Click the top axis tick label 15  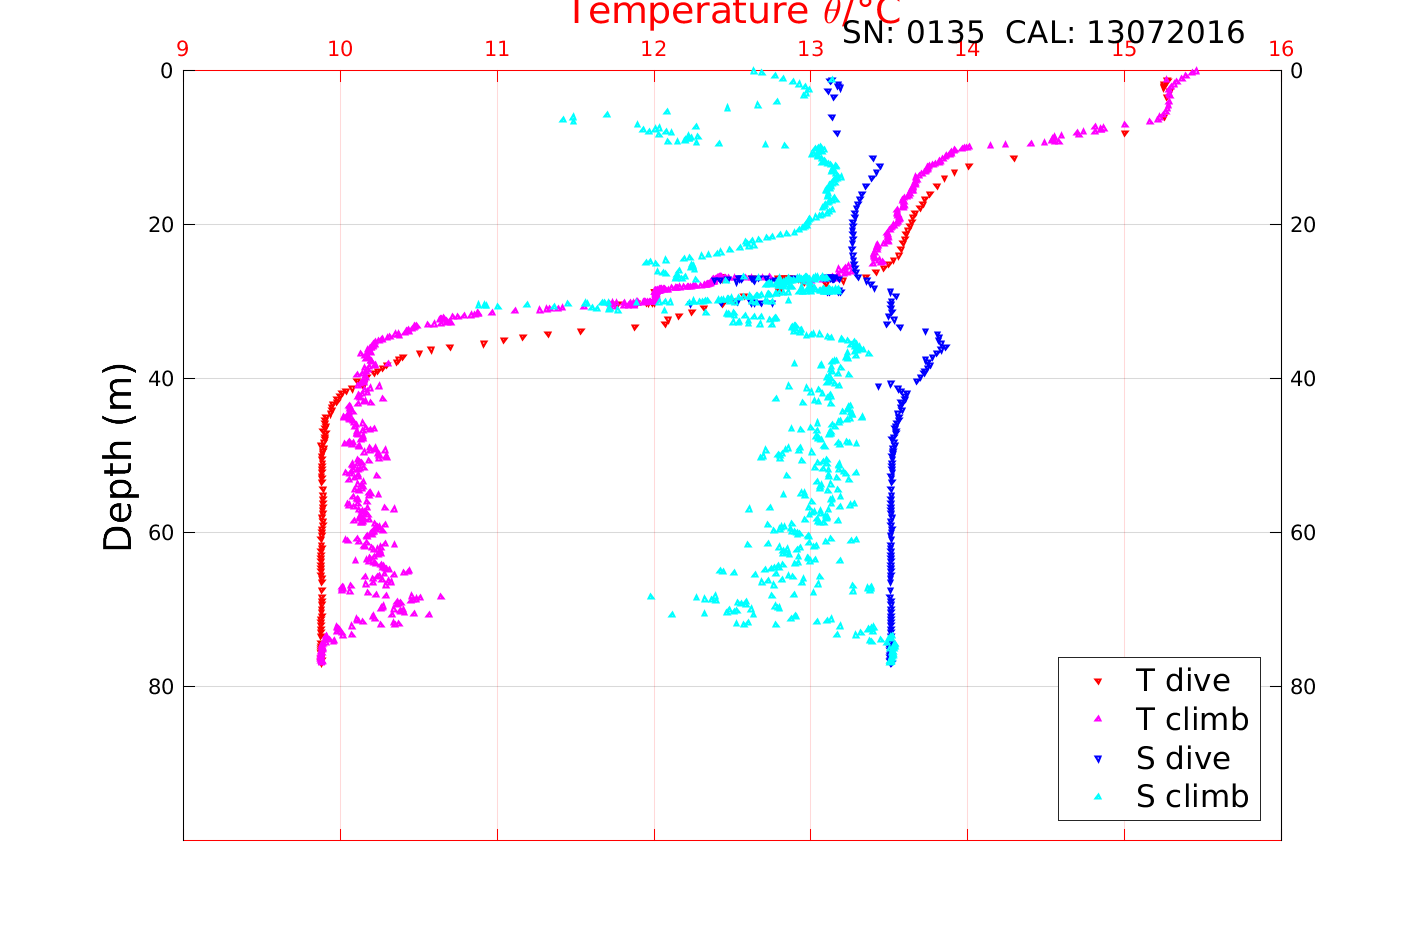coord(1124,49)
